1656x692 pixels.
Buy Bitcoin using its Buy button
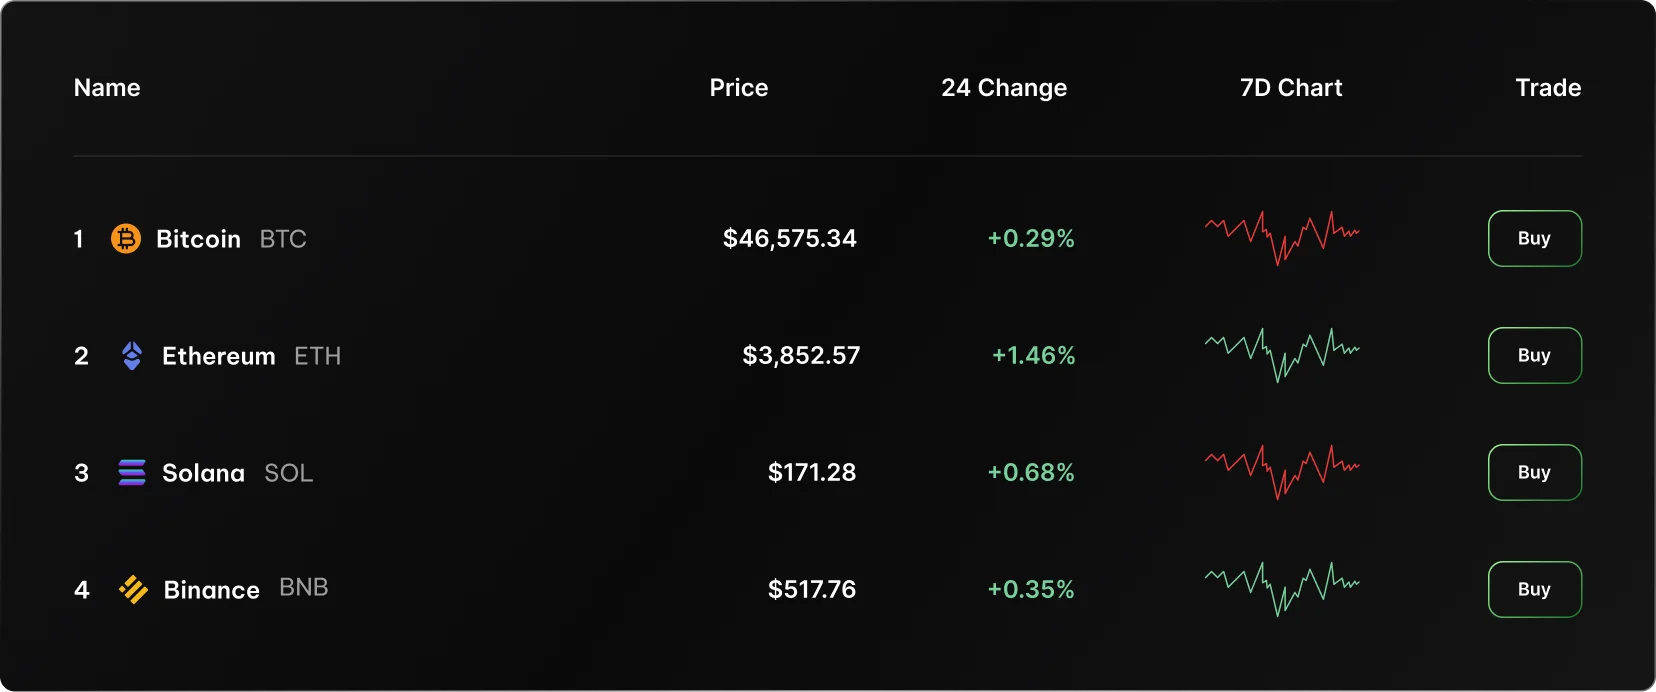tap(1535, 238)
